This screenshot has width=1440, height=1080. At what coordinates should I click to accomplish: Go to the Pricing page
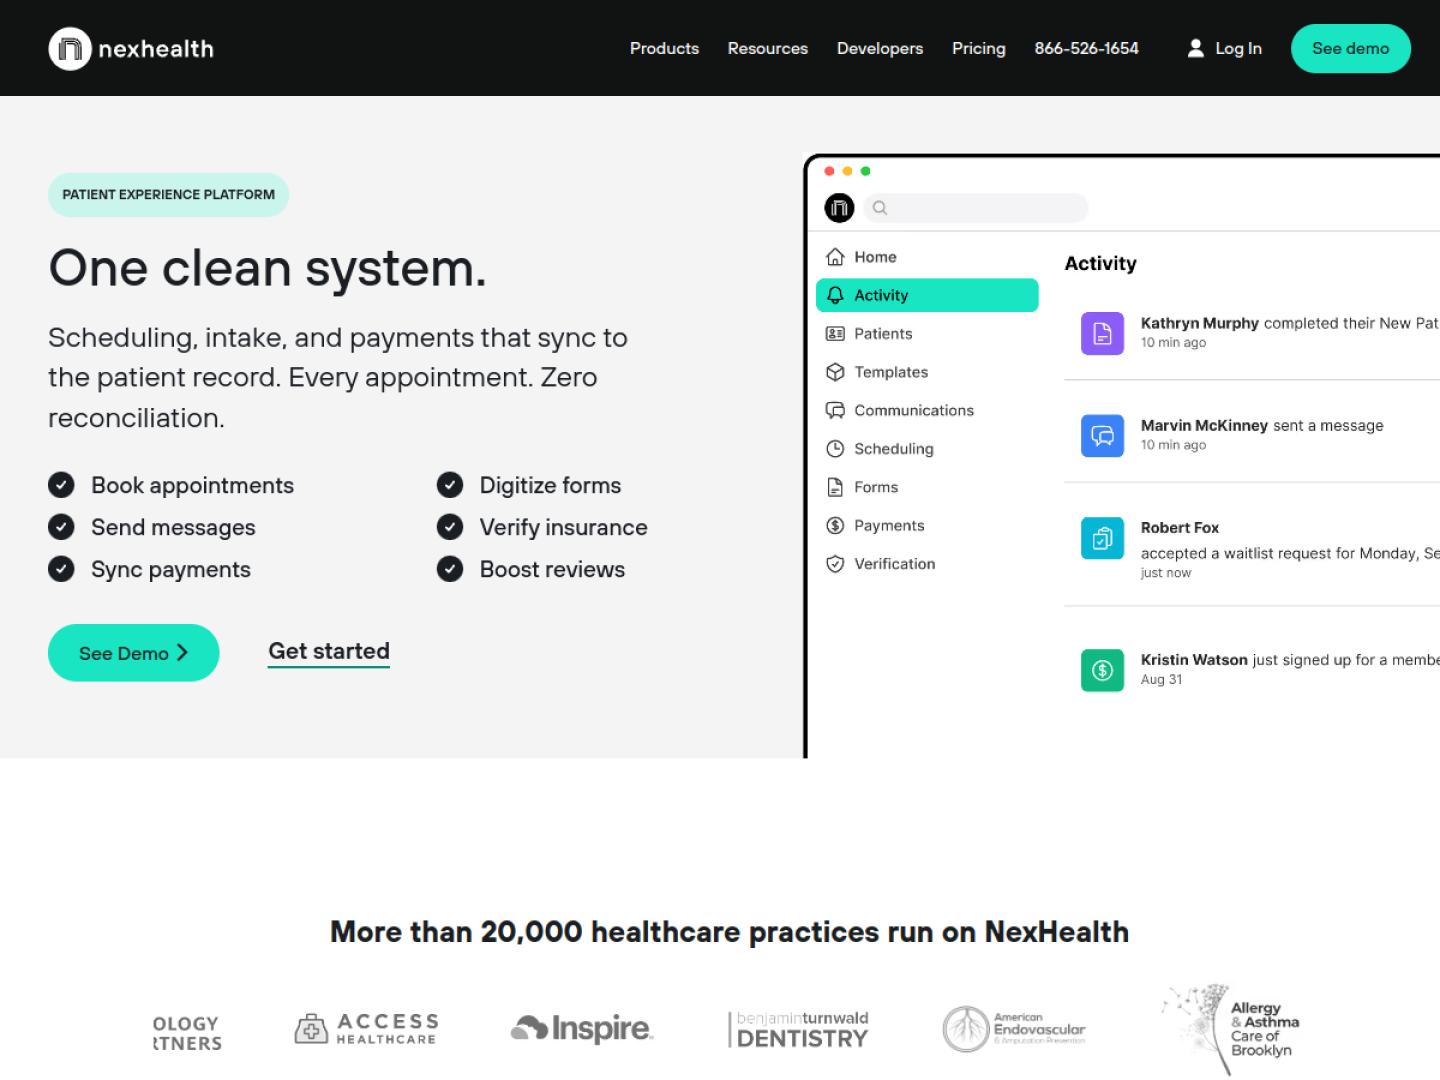[x=979, y=48]
